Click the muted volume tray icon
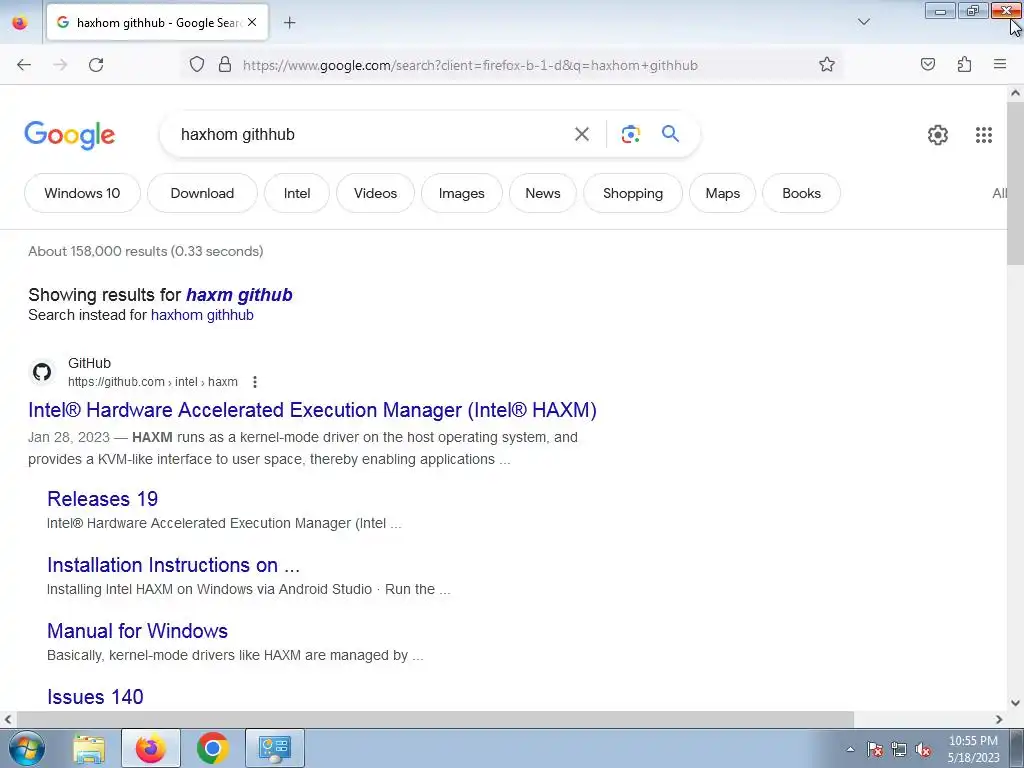 coord(923,749)
